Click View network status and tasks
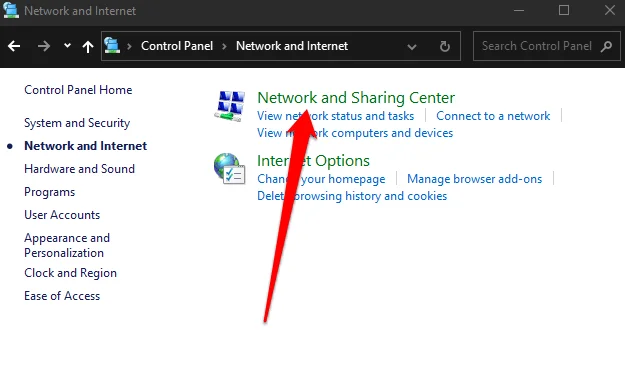Screen dimensions: 625x381 (x=335, y=116)
